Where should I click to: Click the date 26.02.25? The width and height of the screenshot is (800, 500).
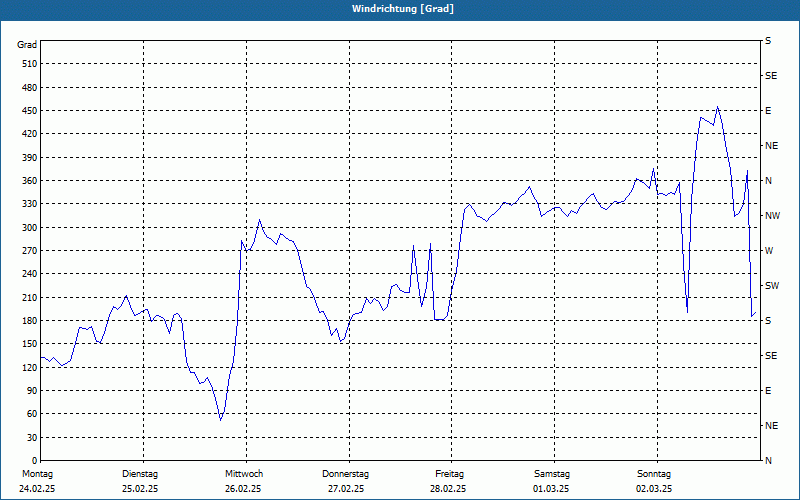coord(243,489)
